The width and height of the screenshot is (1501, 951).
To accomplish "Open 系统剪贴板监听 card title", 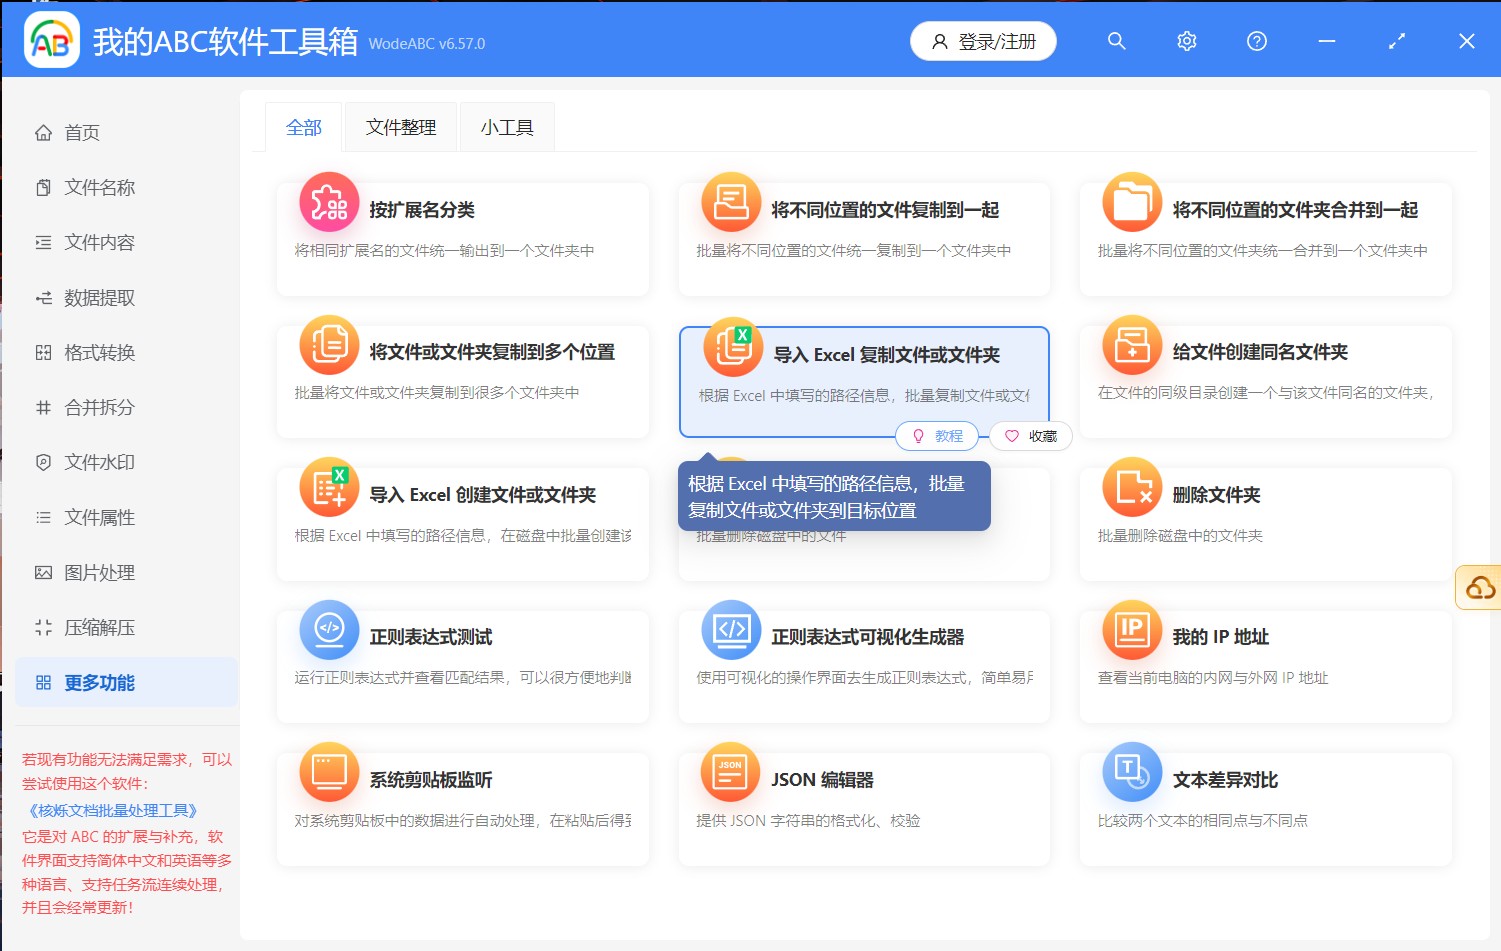I will (431, 780).
